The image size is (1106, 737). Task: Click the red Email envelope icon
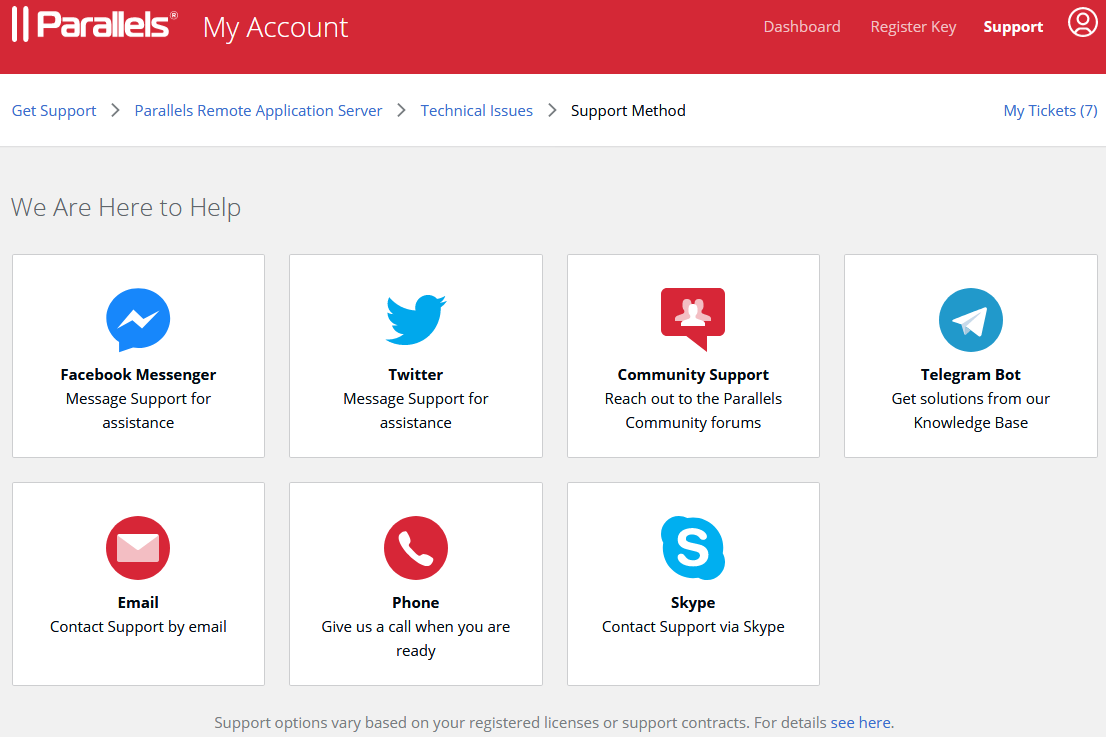tap(138, 548)
